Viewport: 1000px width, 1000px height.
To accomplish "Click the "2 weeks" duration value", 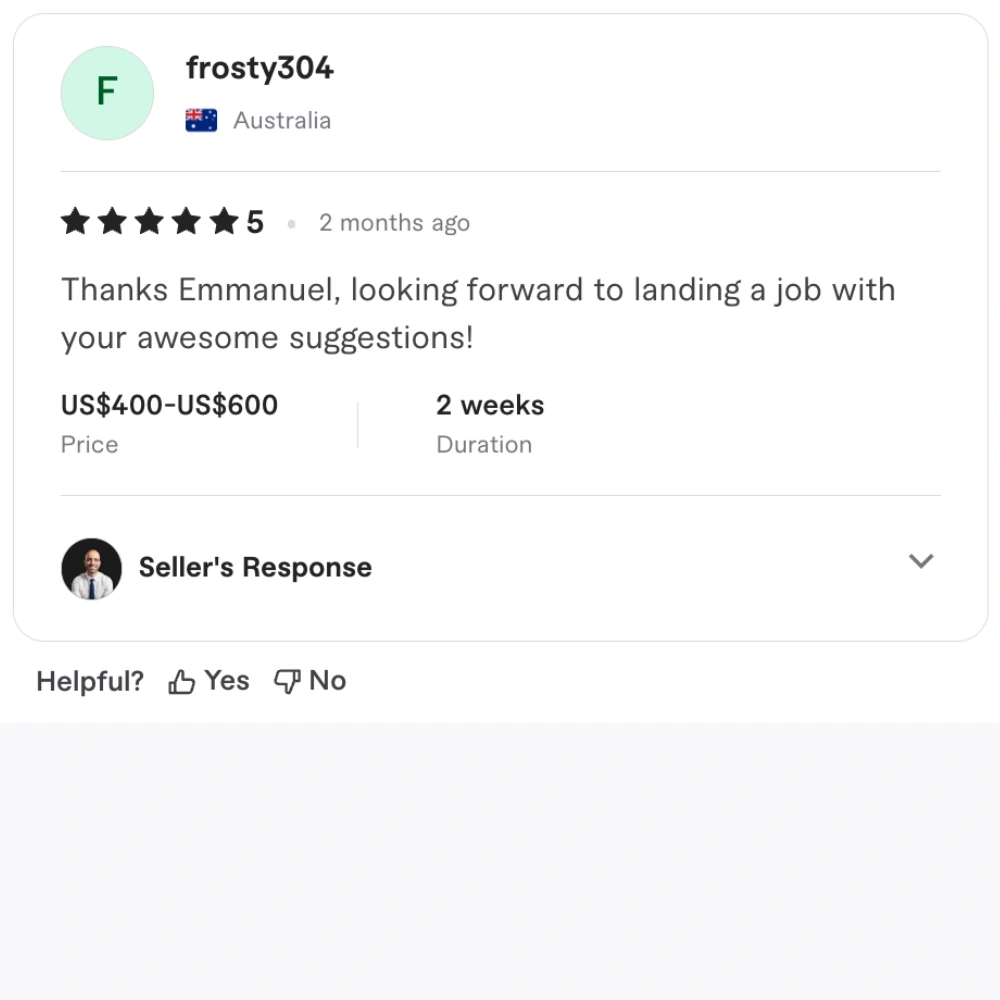I will [490, 405].
